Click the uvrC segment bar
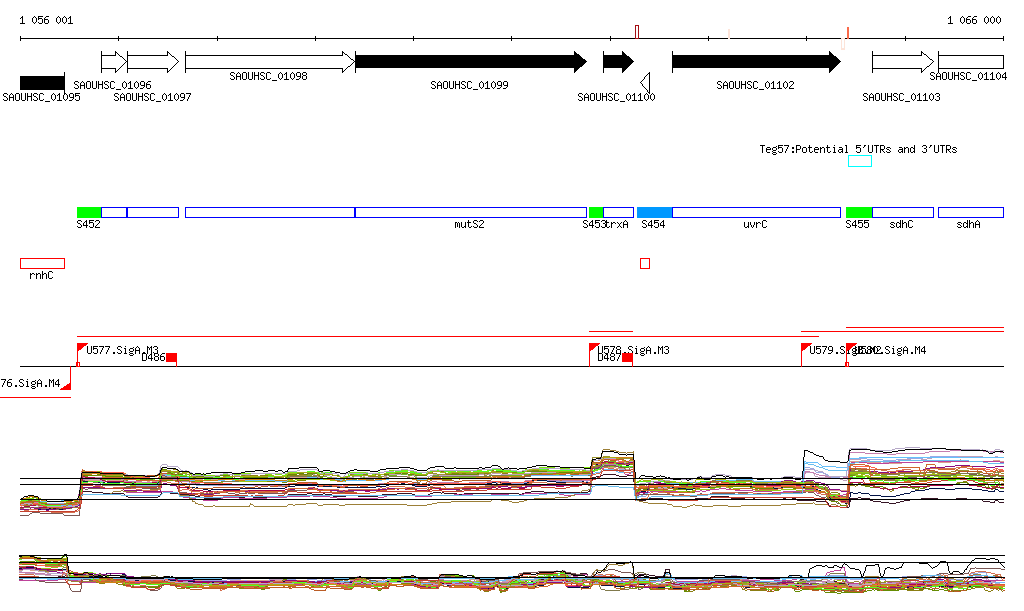Viewport: 1024px width, 611px height. pyautogui.click(x=756, y=212)
